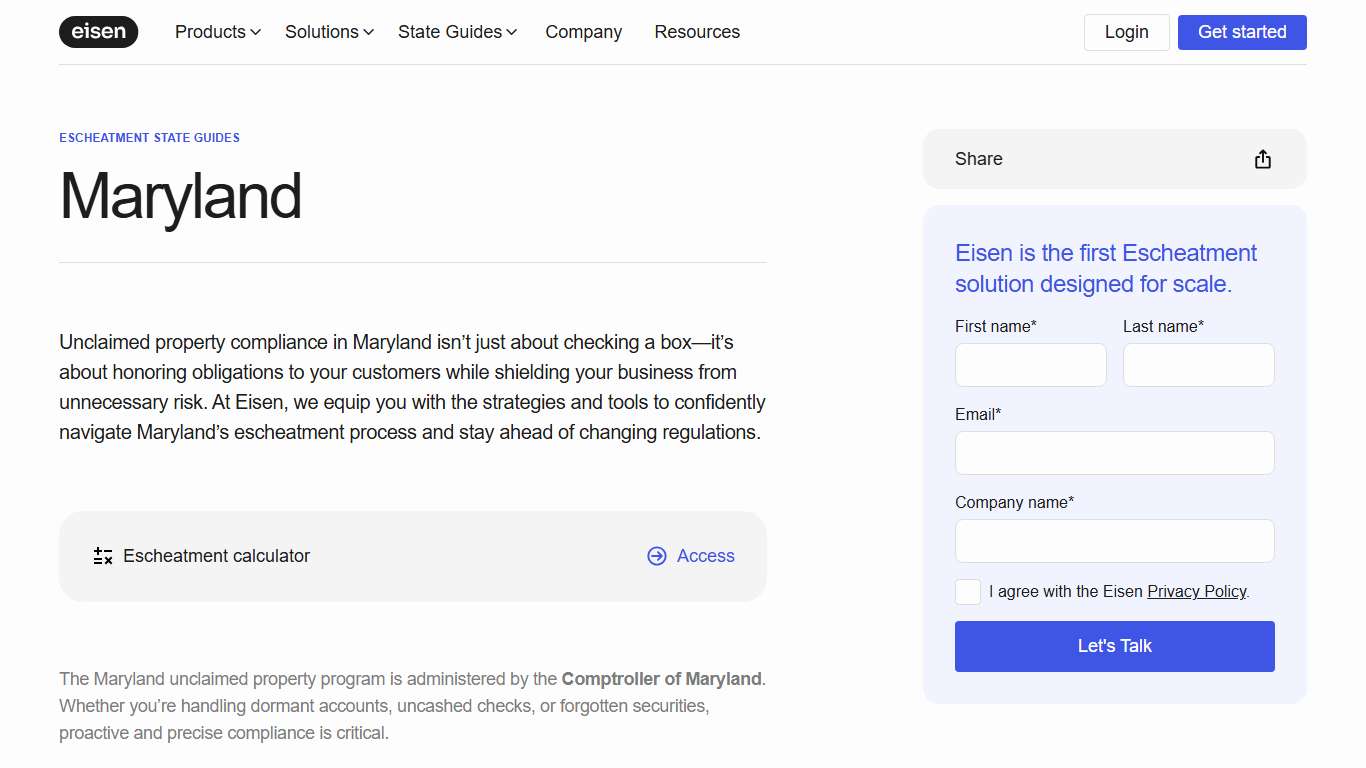Viewport: 1366px width, 768px height.
Task: Expand the Products dropdown menu
Action: click(217, 32)
